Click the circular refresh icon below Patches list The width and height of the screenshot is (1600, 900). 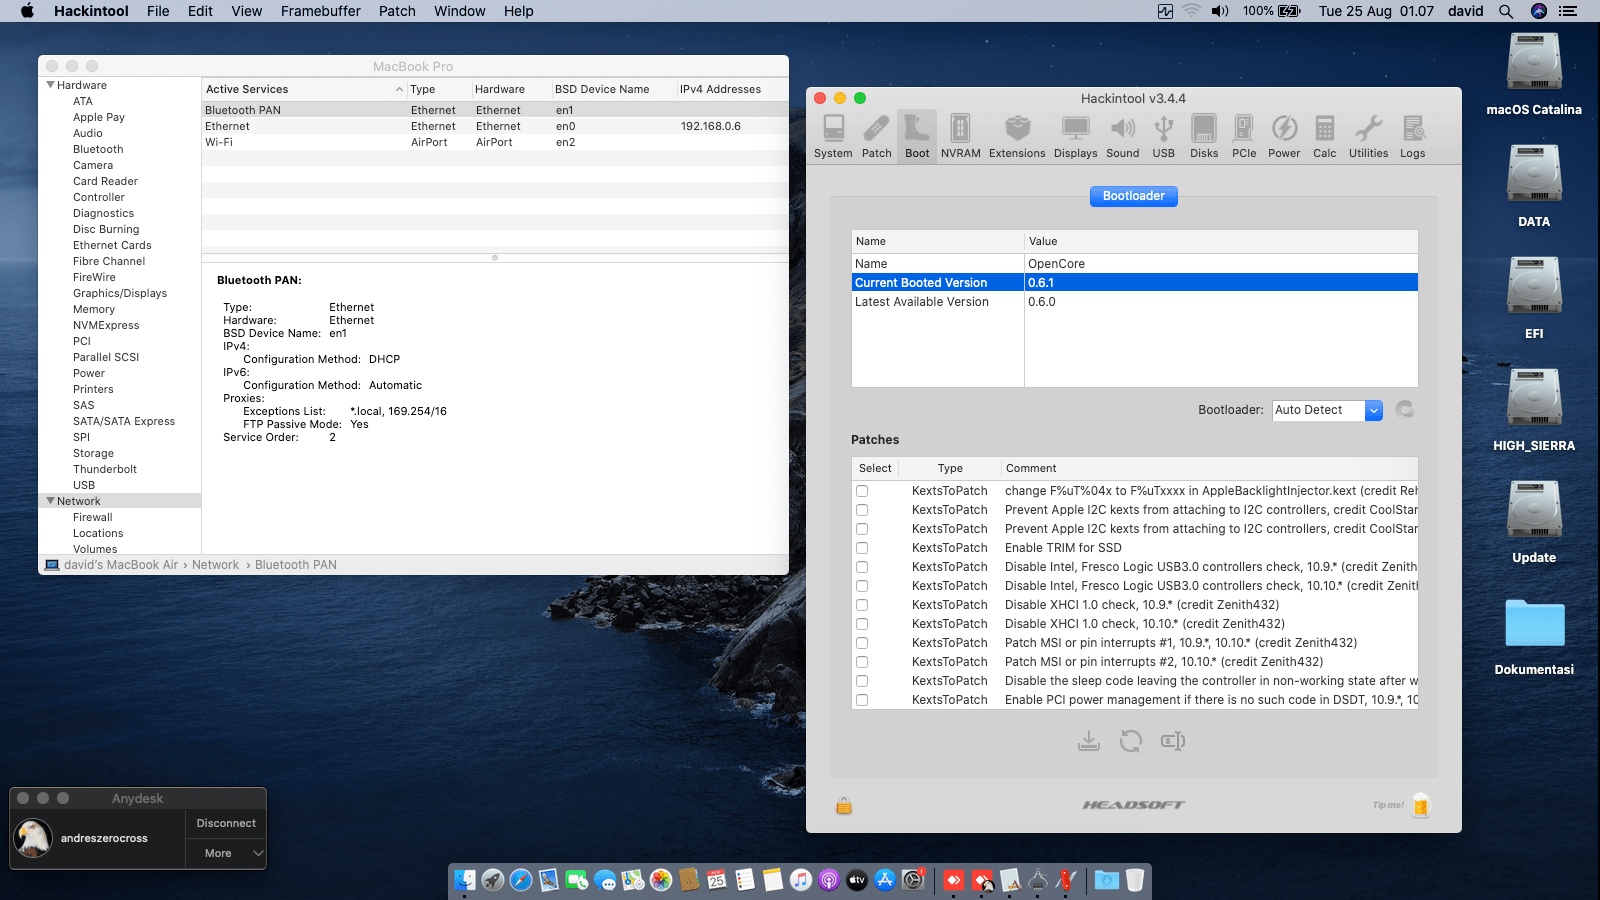[x=1131, y=741]
